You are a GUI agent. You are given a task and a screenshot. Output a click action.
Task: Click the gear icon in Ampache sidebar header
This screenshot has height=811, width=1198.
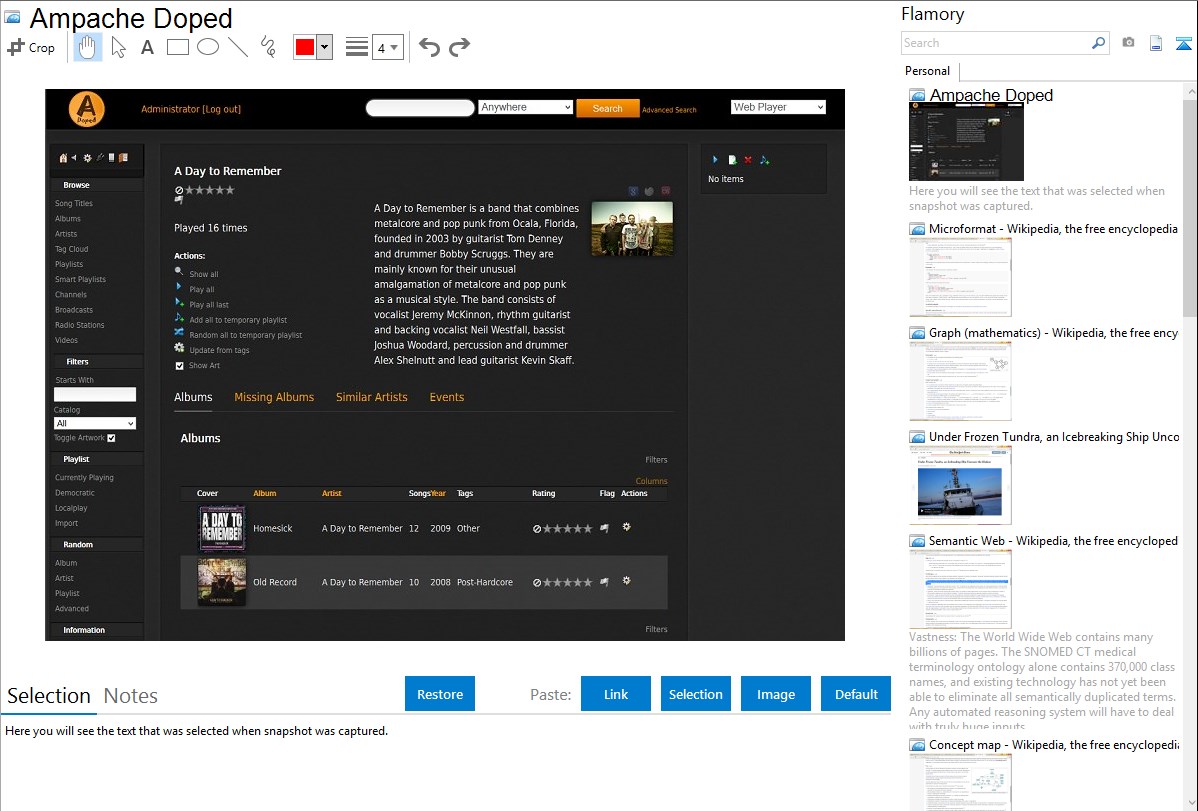click(x=87, y=158)
